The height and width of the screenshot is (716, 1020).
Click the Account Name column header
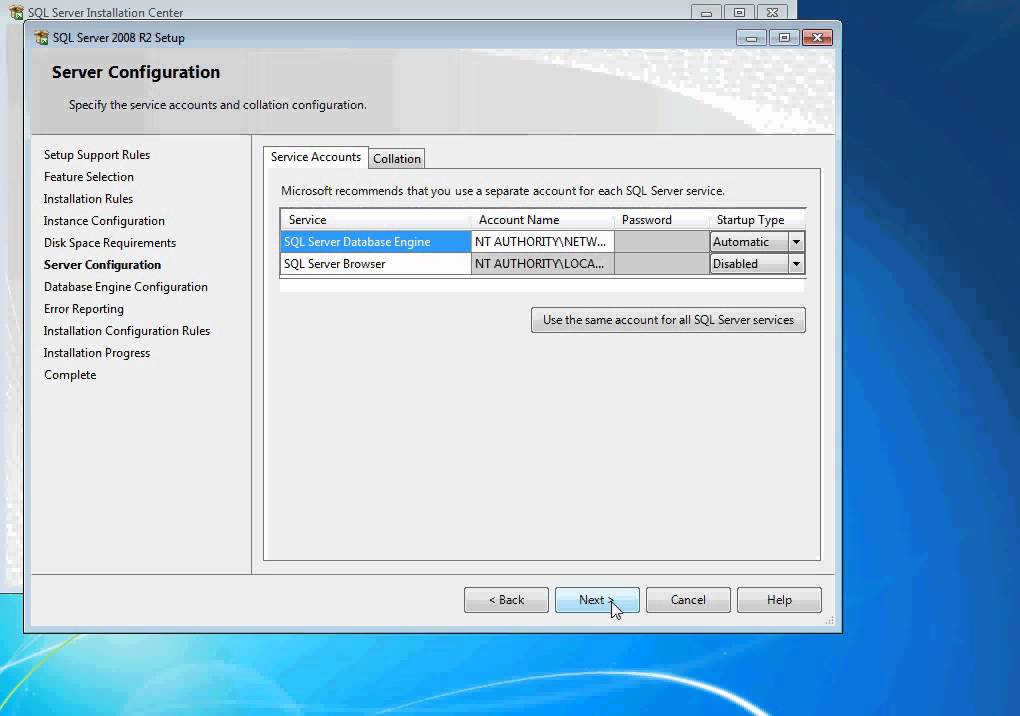[543, 220]
